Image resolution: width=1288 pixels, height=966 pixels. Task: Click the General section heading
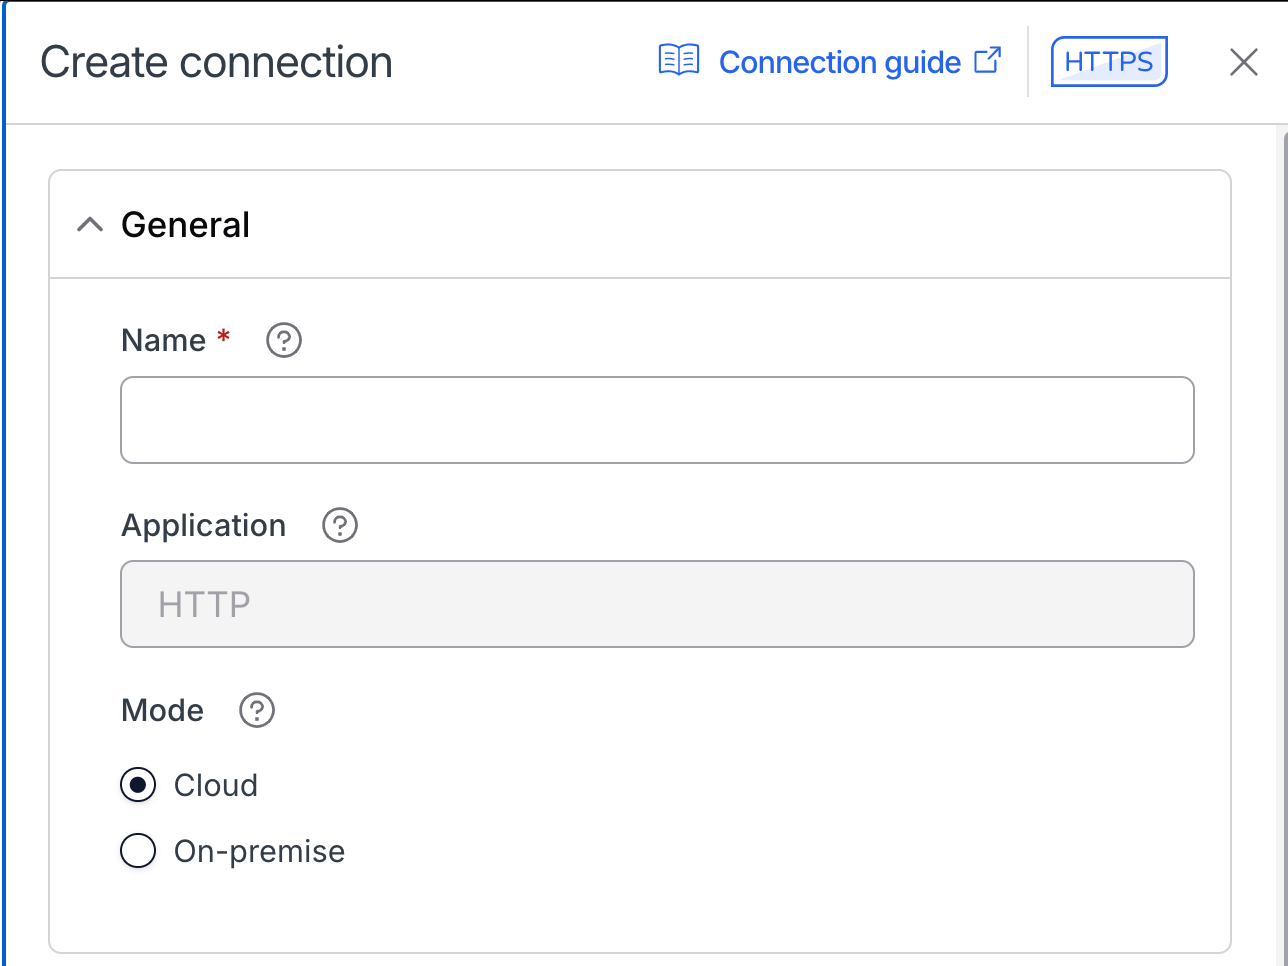tap(185, 225)
